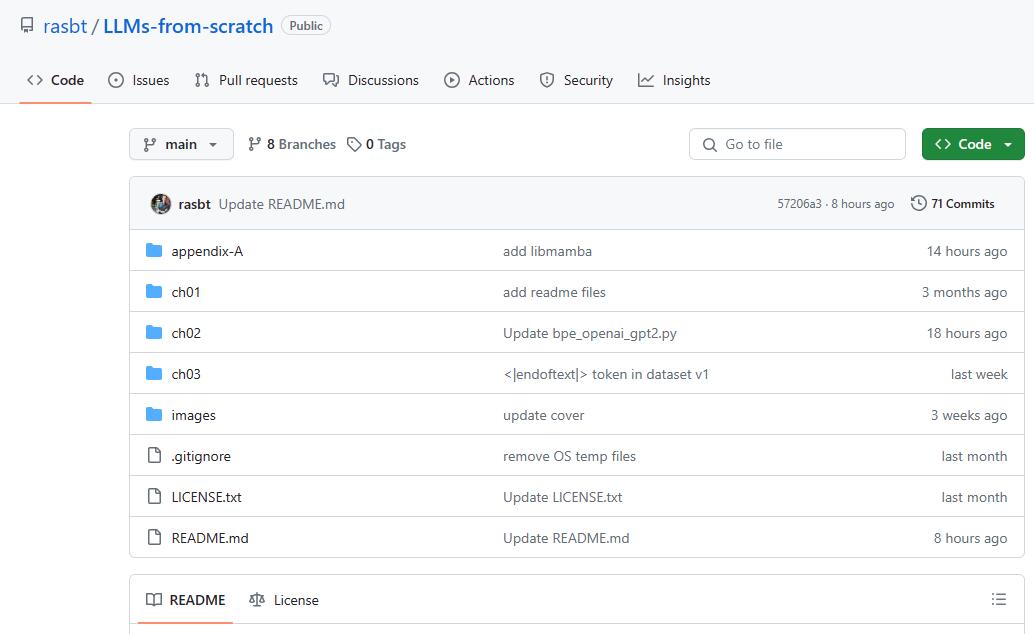Open the rasbt owner profile link

(65, 26)
